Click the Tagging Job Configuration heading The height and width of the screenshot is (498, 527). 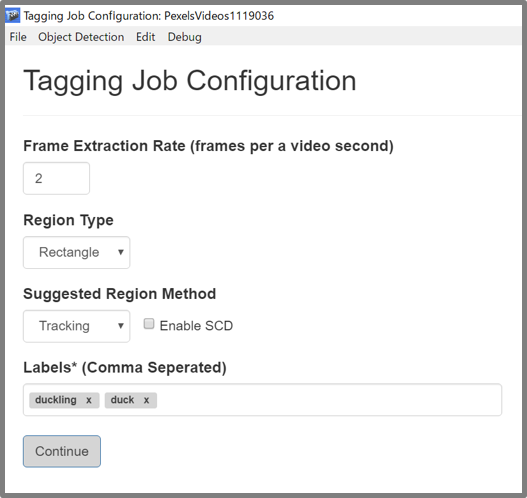[190, 81]
